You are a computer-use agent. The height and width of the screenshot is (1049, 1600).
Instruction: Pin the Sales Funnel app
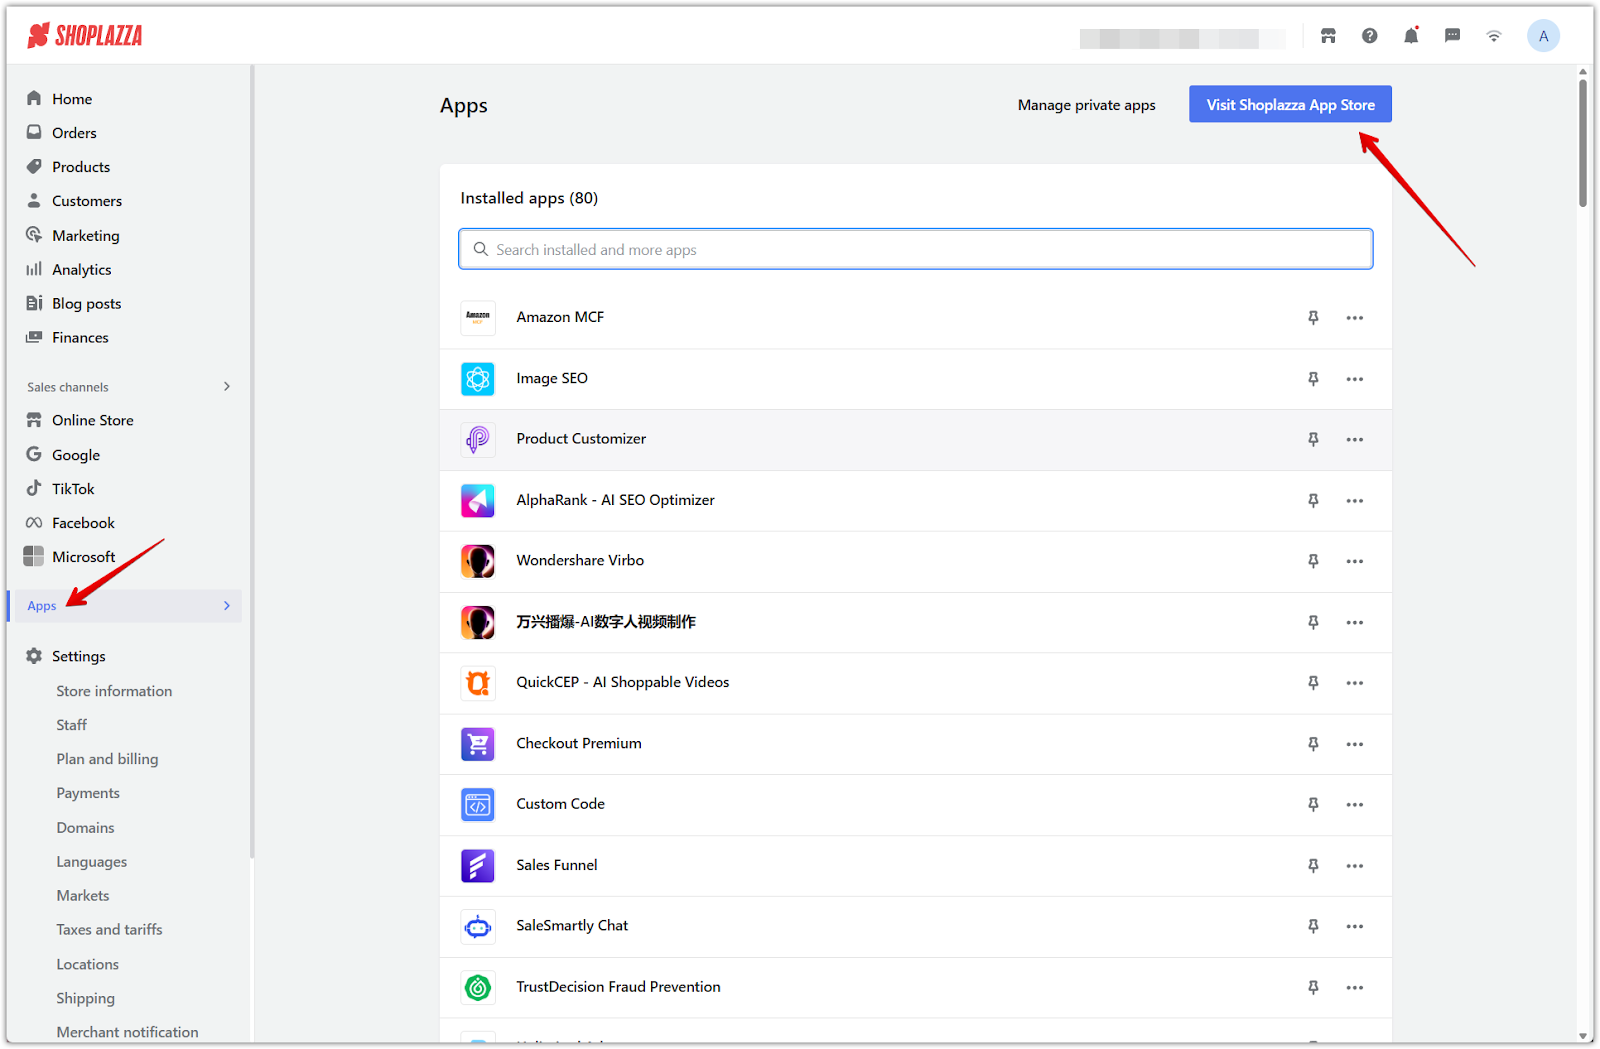[x=1313, y=865]
